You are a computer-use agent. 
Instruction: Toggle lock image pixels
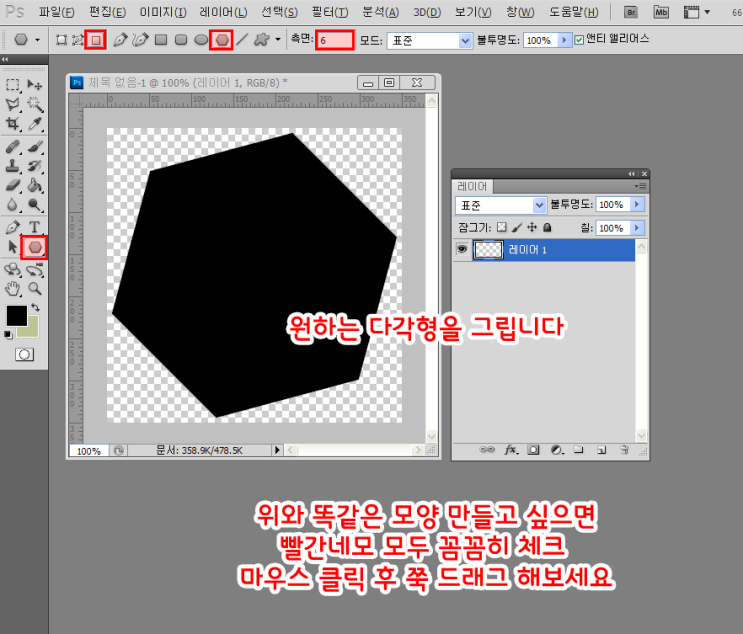coord(517,227)
